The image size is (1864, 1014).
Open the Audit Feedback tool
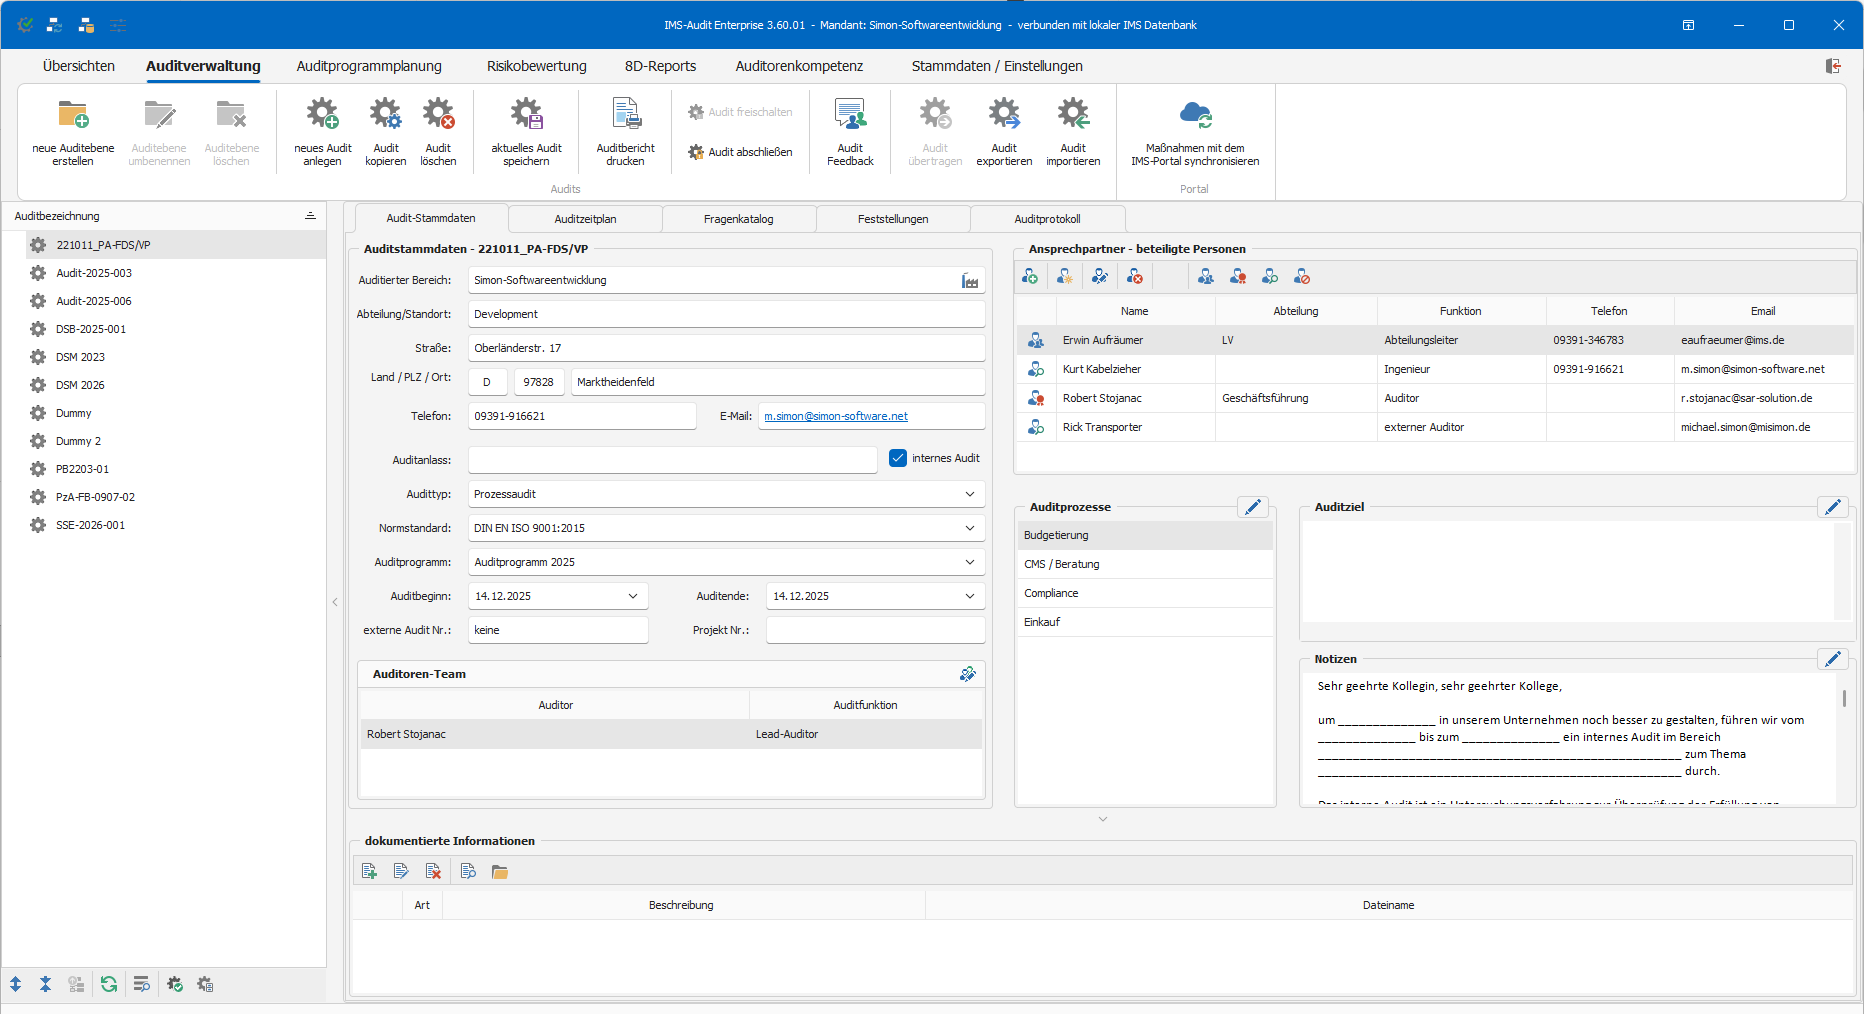850,132
